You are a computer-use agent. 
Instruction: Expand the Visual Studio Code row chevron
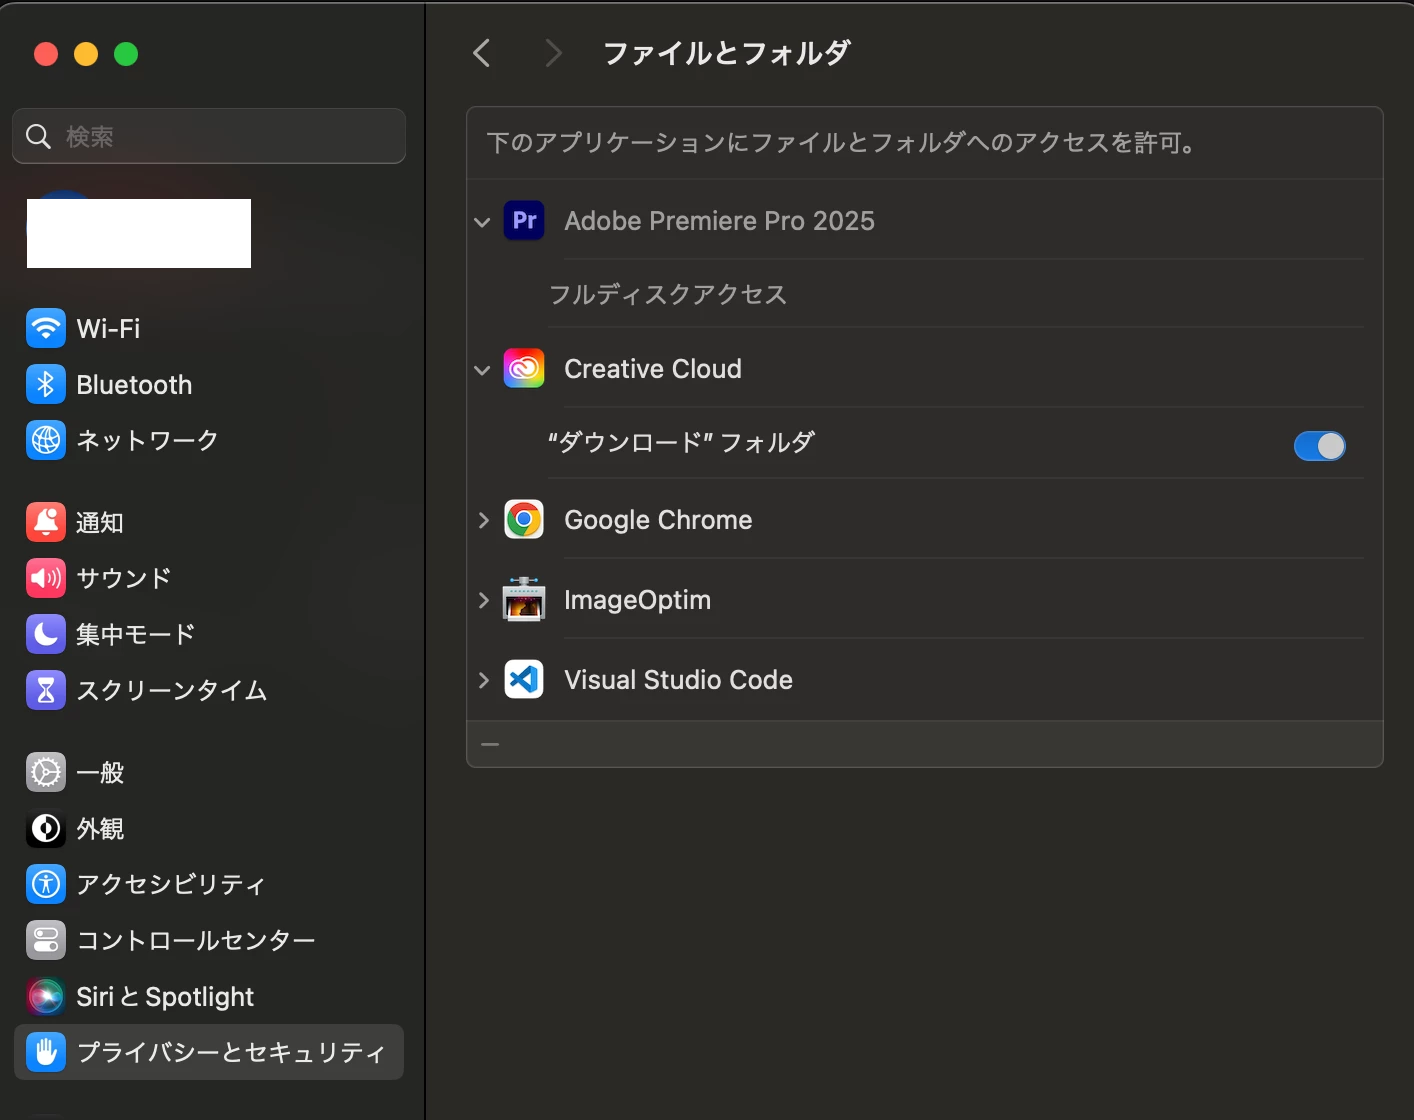coord(483,680)
